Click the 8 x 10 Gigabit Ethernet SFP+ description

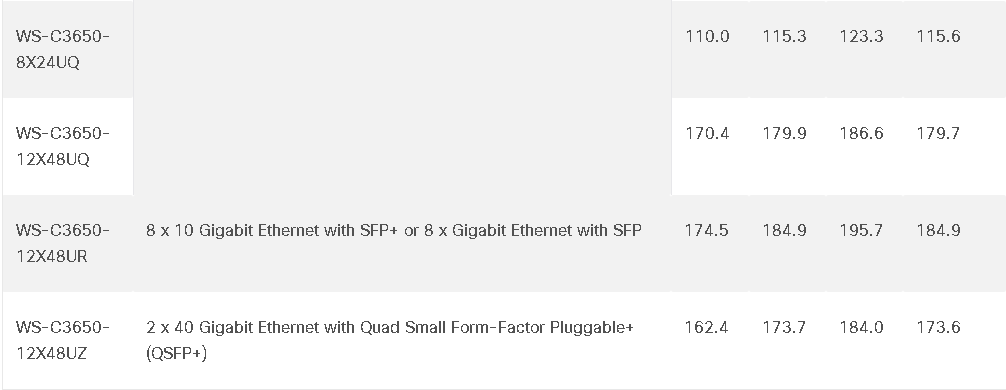click(x=393, y=230)
